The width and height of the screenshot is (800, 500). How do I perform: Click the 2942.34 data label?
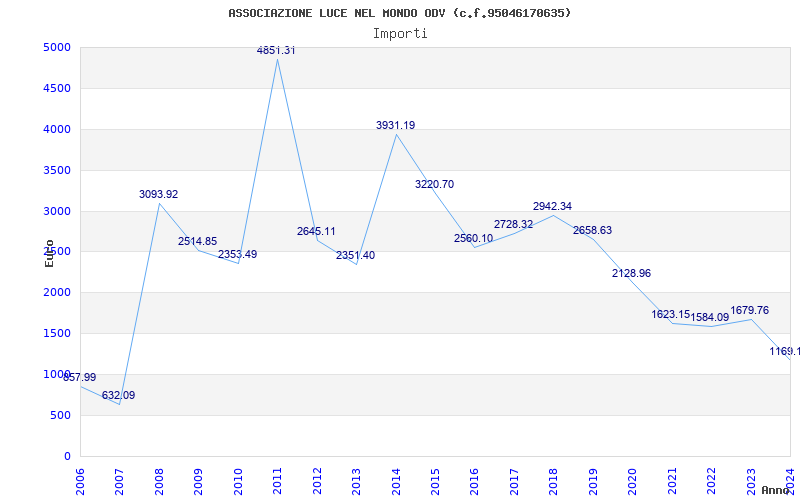pos(553,207)
